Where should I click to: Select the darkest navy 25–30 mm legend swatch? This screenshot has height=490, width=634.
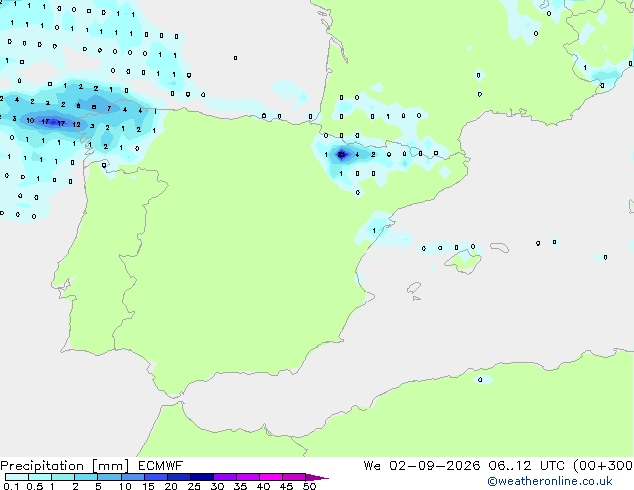pyautogui.click(x=202, y=477)
